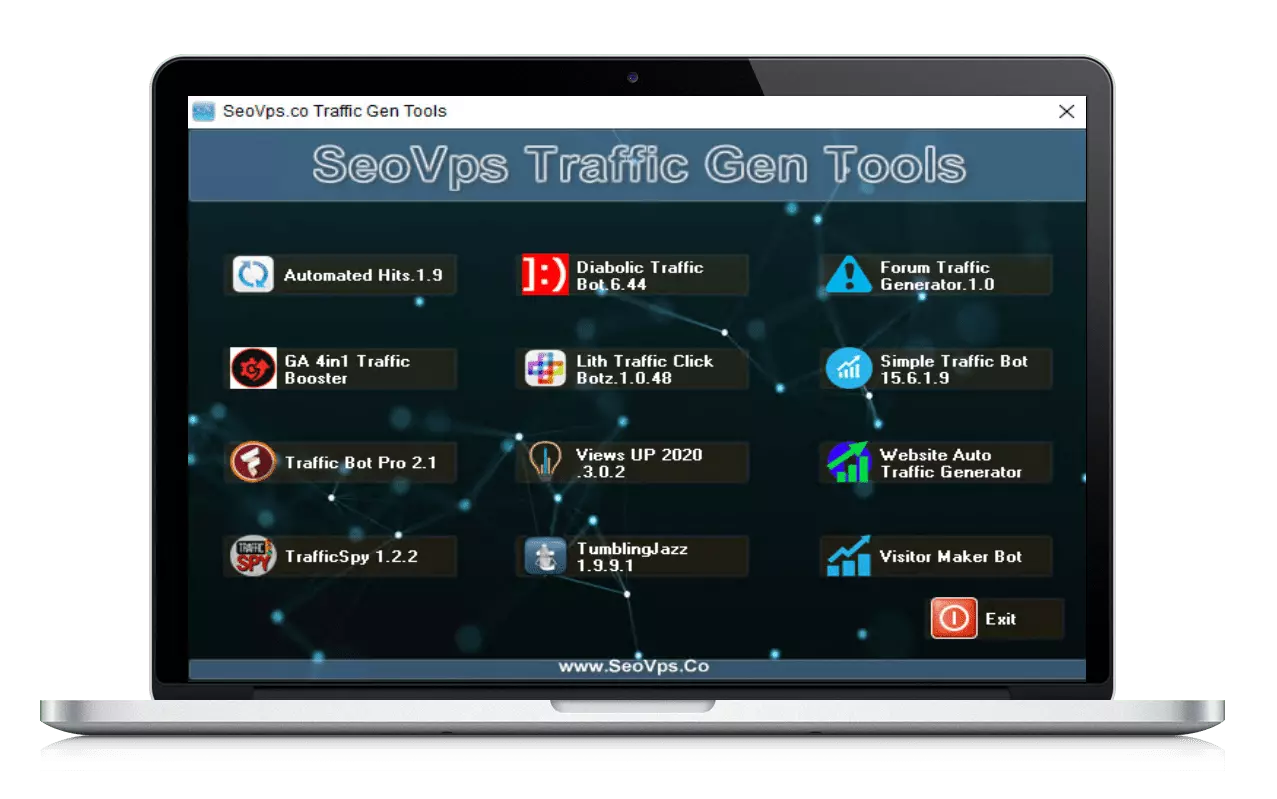
Task: Click the red Diabolic Traffic Bot icon
Action: click(545, 274)
